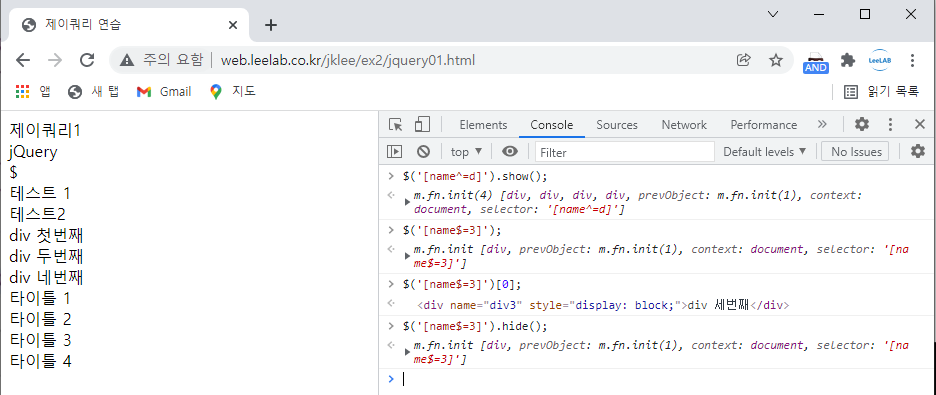
Task: Open the Apps grid bookmark
Action: click(x=32, y=91)
